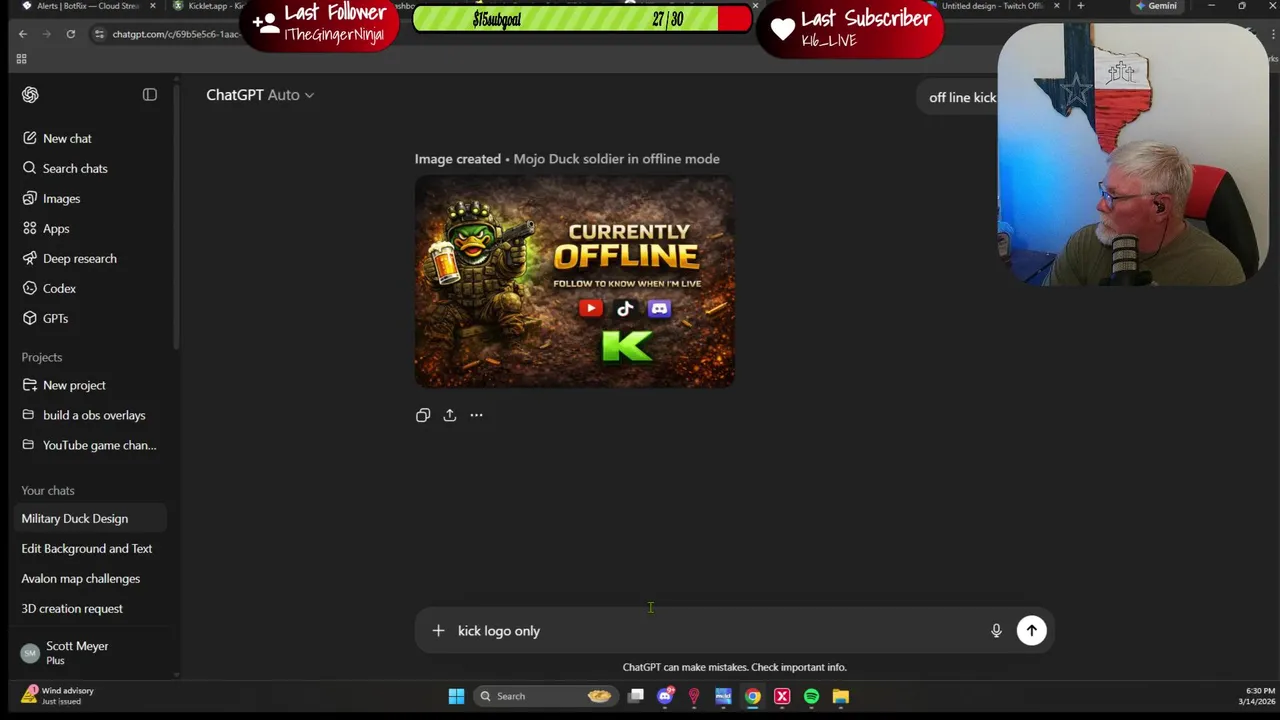Collapse the Projects section header
The image size is (1280, 720).
click(x=42, y=357)
